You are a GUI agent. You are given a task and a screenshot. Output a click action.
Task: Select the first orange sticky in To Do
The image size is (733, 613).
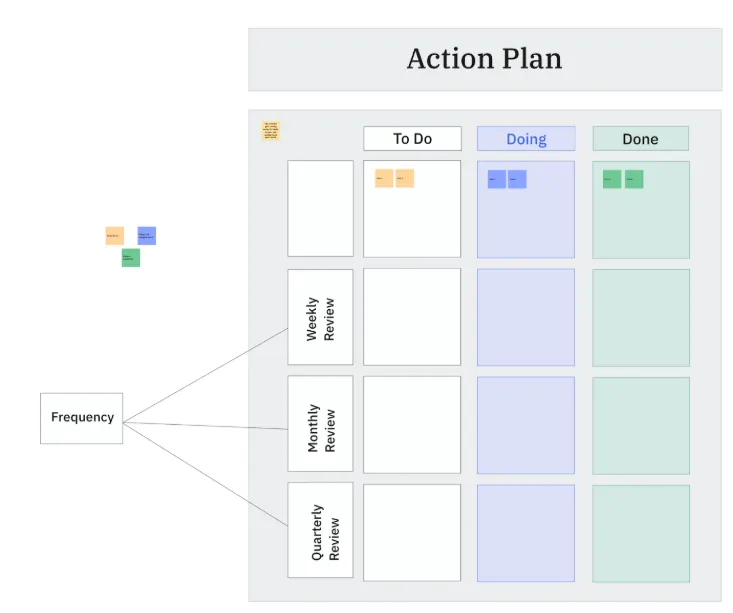384,178
